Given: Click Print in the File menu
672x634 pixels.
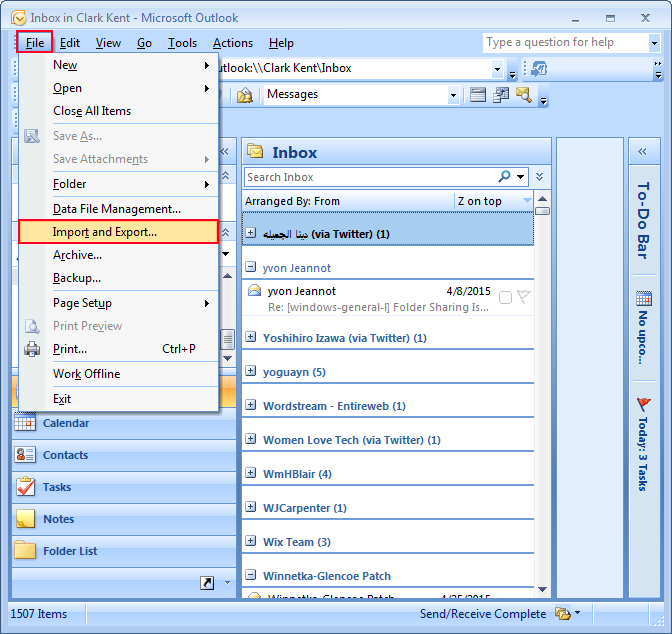Looking at the screenshot, I should click(x=119, y=349).
